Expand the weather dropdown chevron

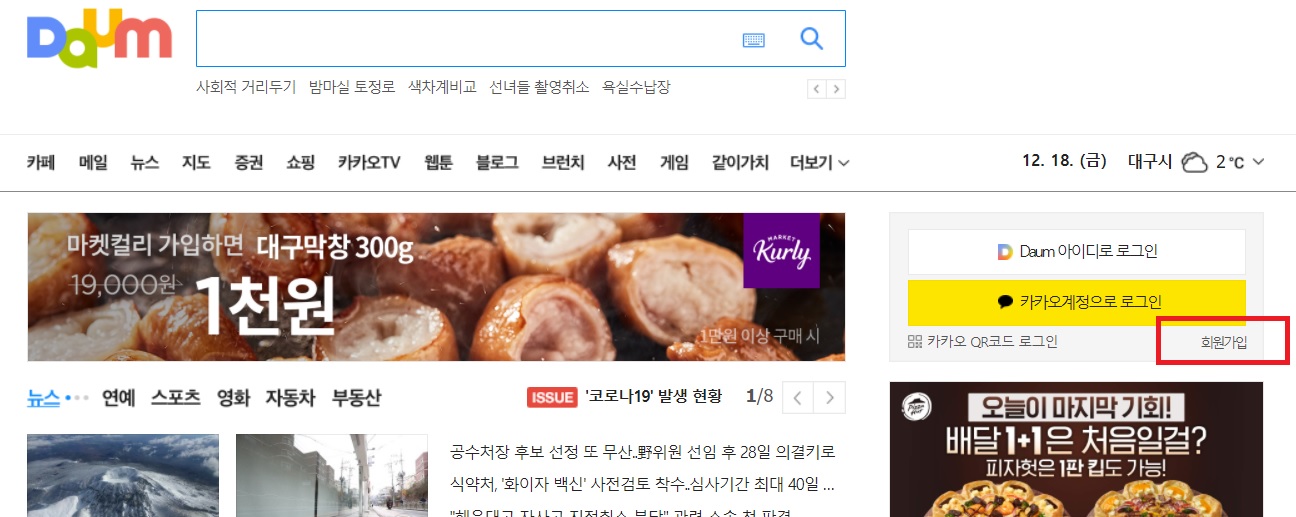1258,162
